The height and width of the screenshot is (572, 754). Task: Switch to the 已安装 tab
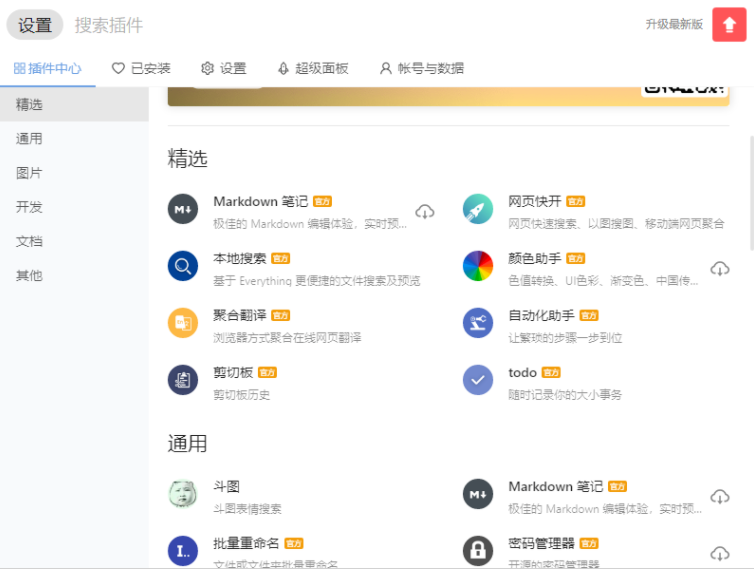[141, 69]
